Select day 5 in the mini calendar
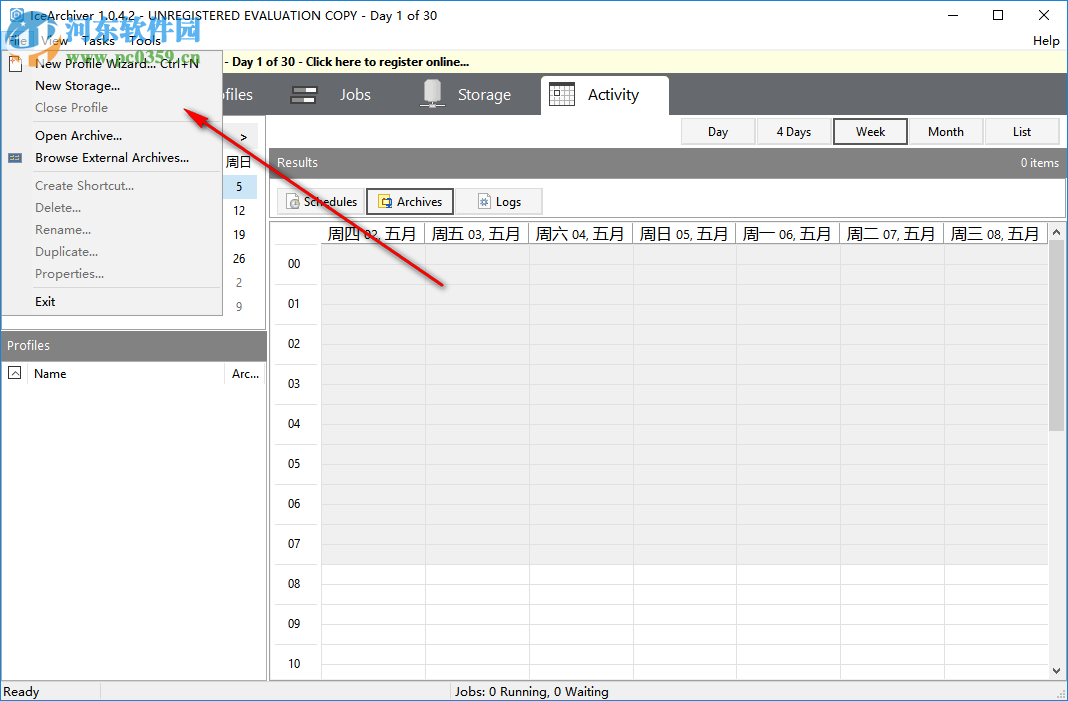Image resolution: width=1068 pixels, height=701 pixels. click(239, 187)
